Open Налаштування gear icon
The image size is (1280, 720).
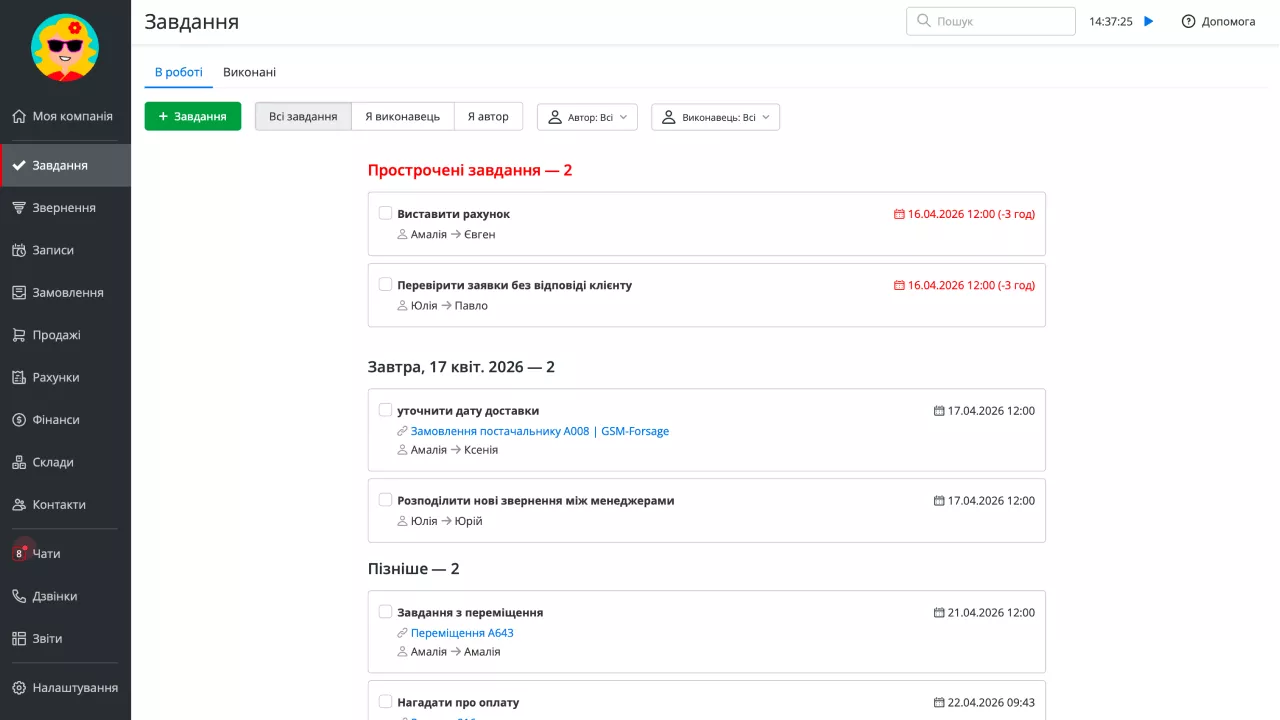click(x=19, y=688)
